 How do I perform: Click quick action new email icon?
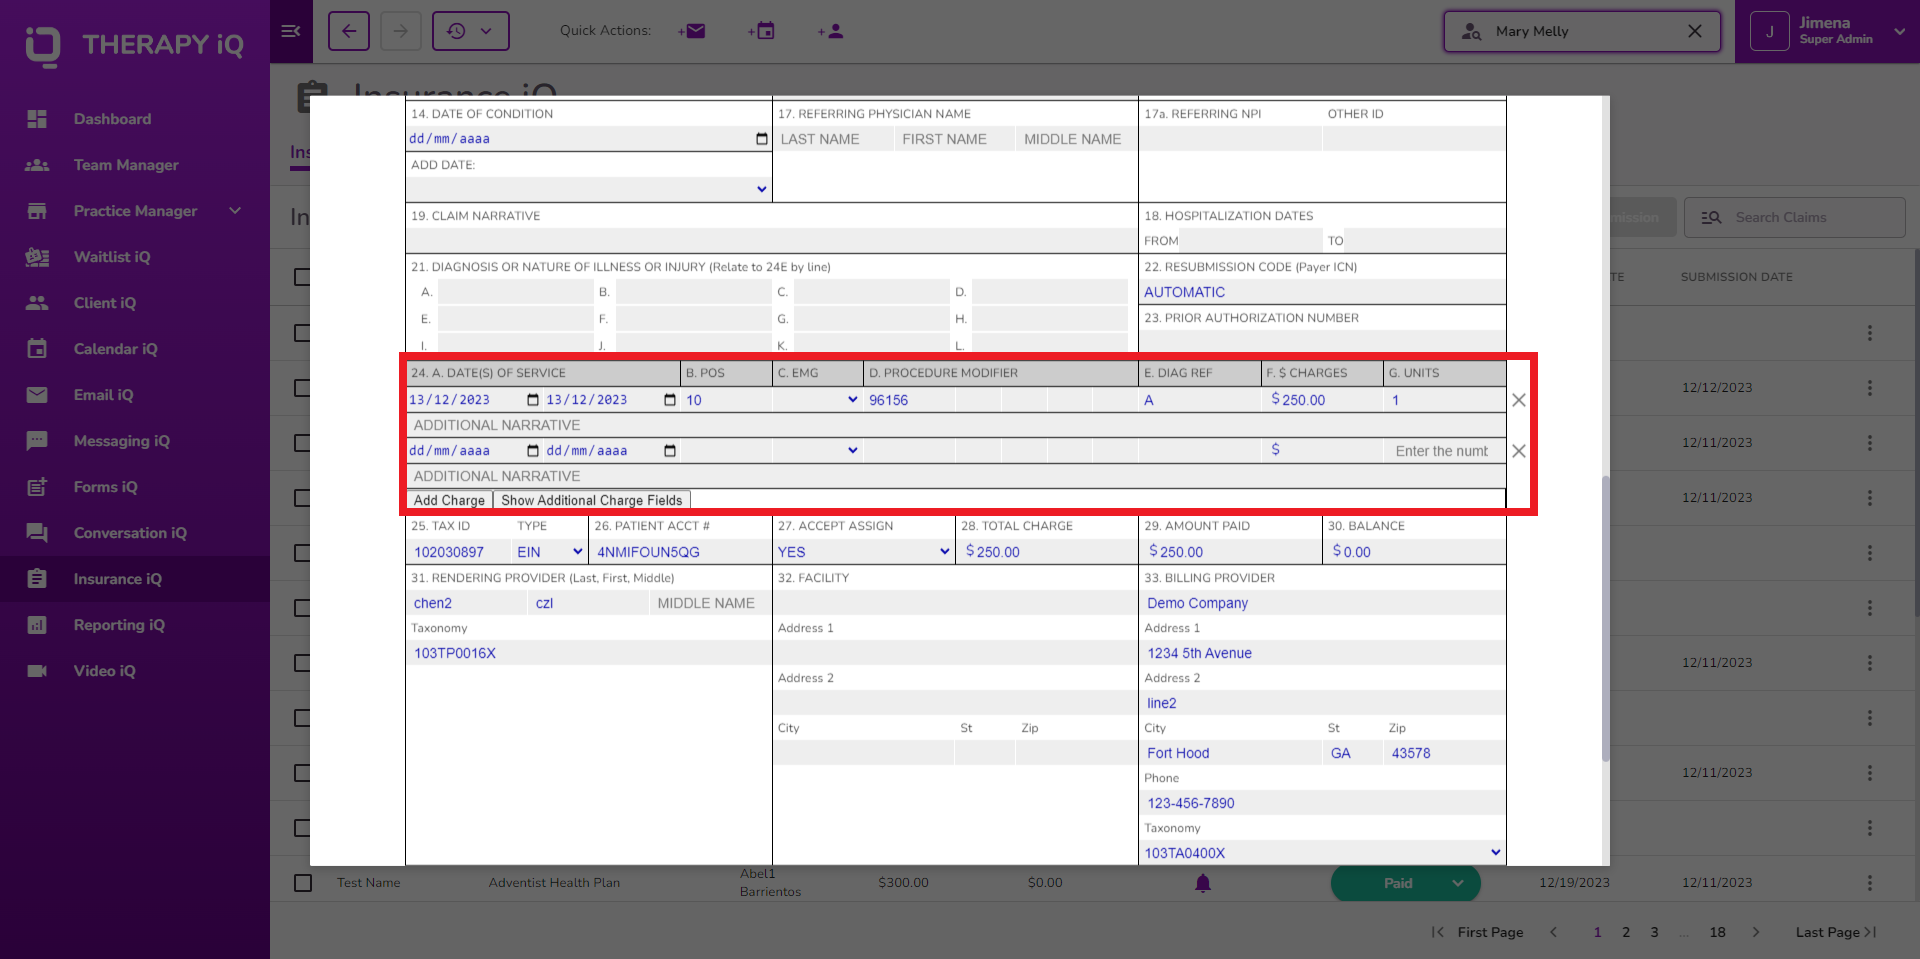pyautogui.click(x=692, y=31)
